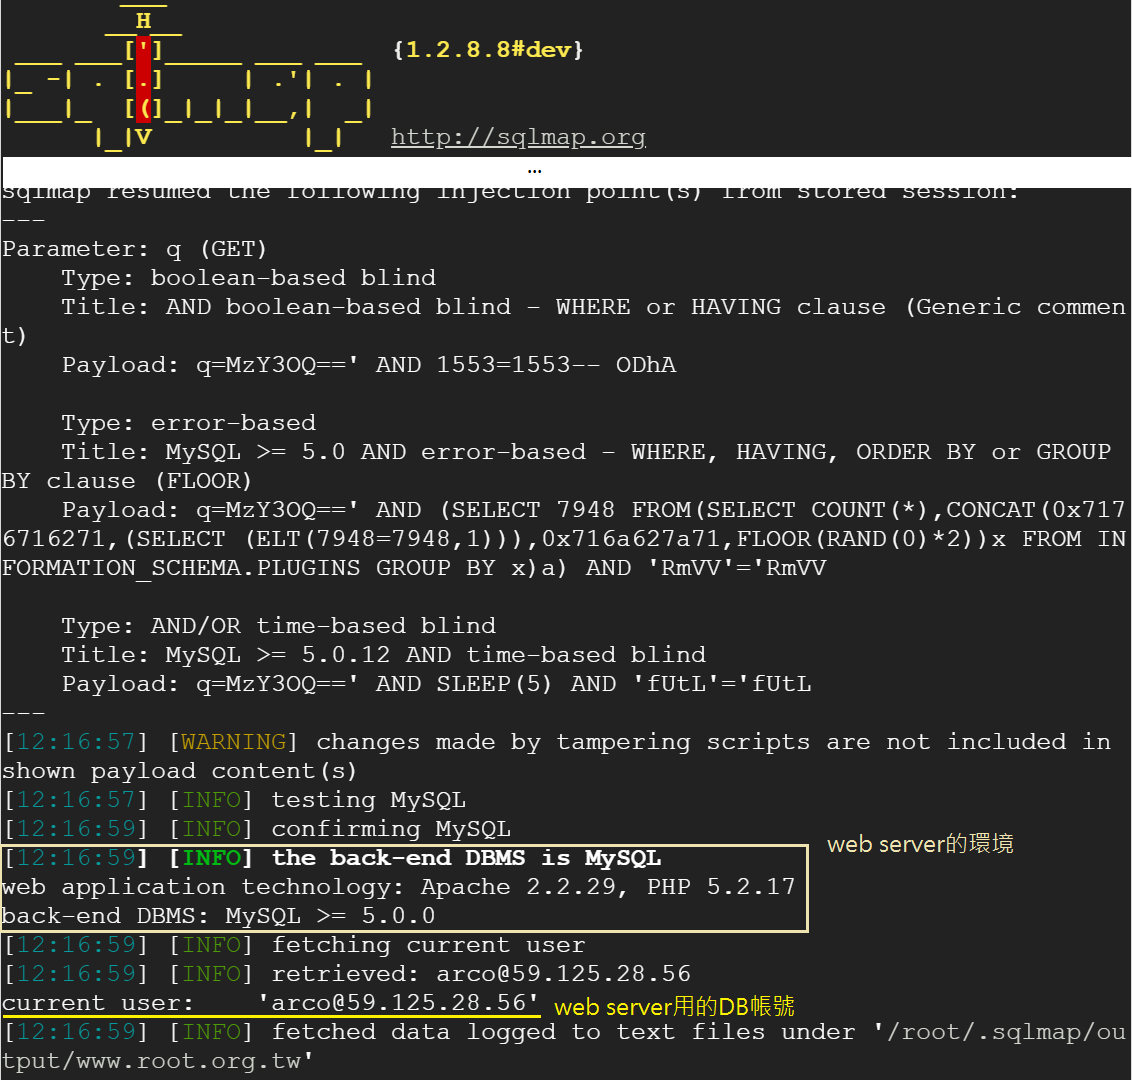
Task: Click 'Type: AND/OR time-based blind' line
Action: (279, 625)
